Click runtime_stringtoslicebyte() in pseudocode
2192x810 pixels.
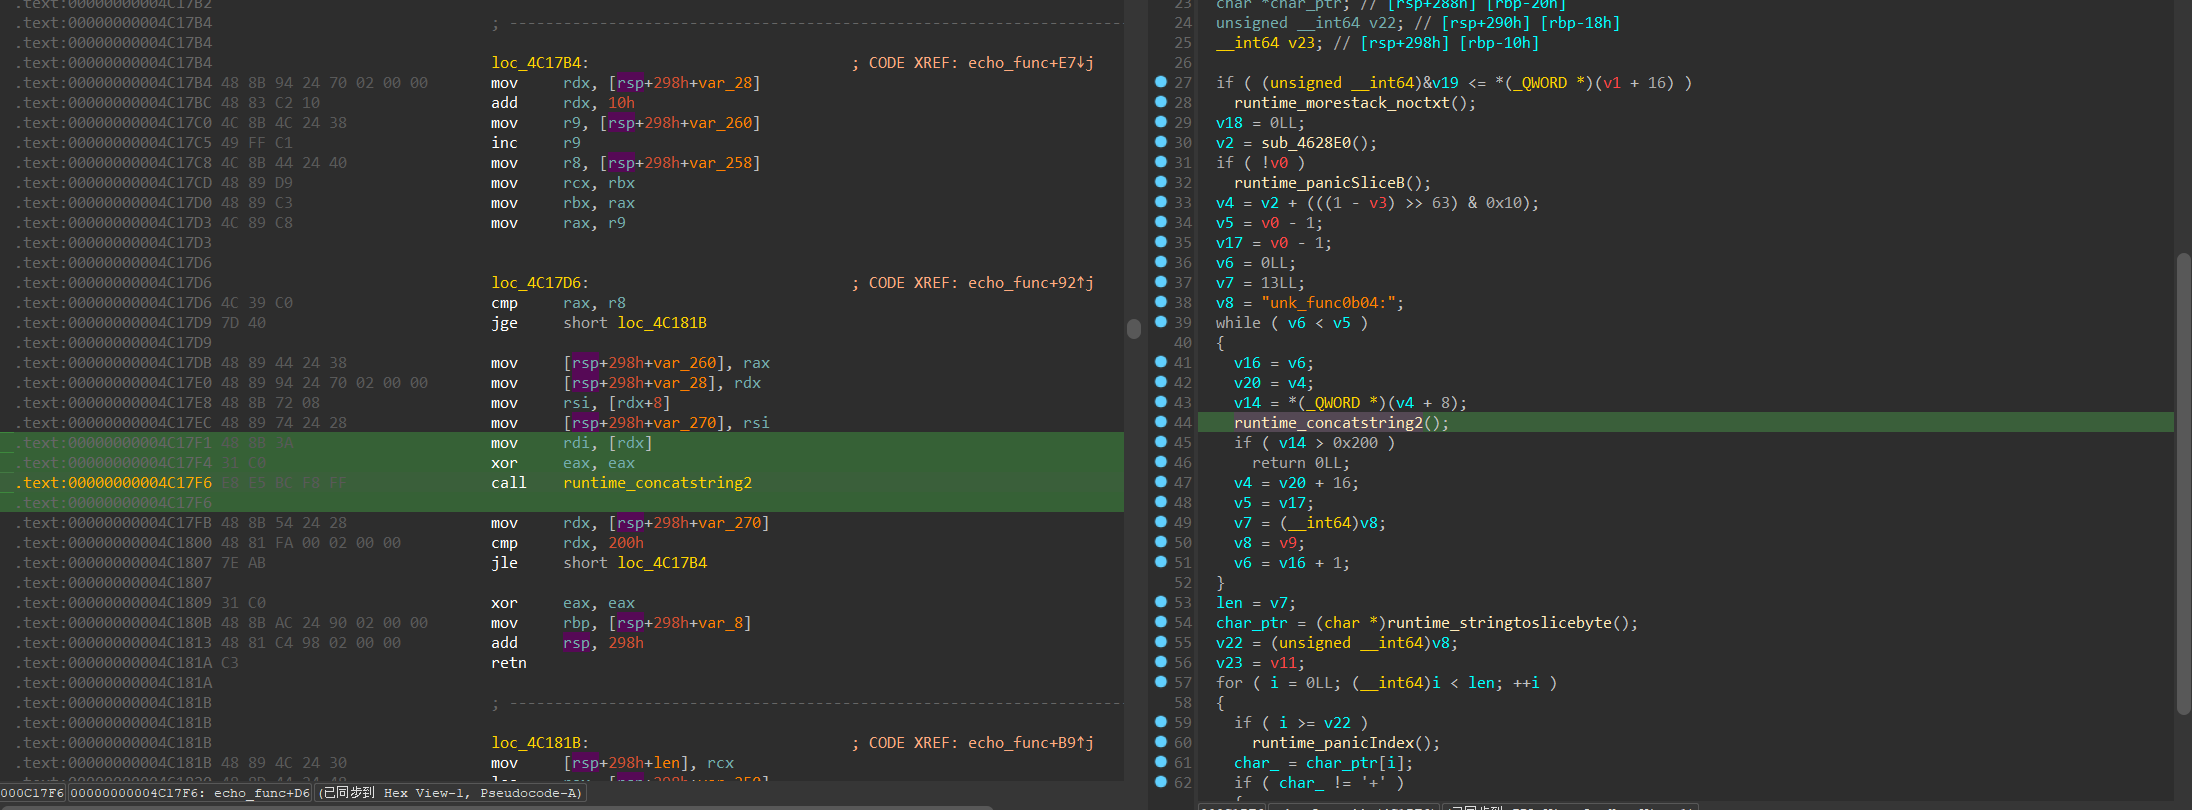coord(1511,623)
